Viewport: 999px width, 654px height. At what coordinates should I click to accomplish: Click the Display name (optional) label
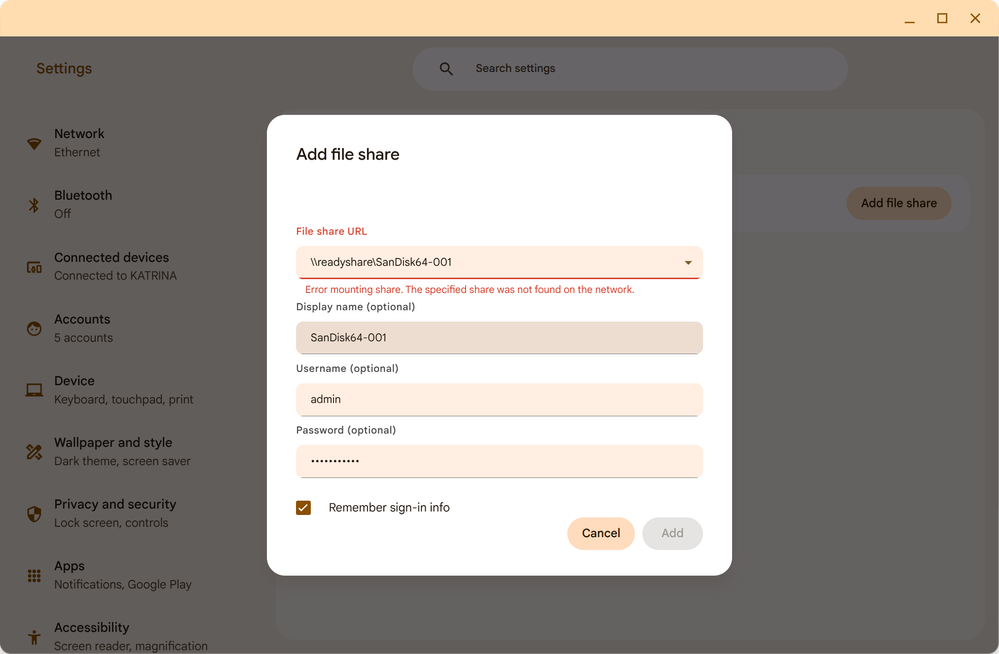[x=356, y=307]
